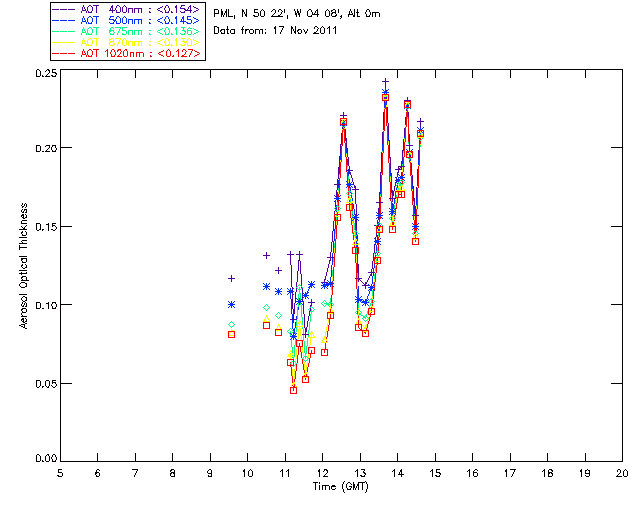640x512 pixels.
Task: Select the AOT 675nm legend entry
Action: coord(126,31)
